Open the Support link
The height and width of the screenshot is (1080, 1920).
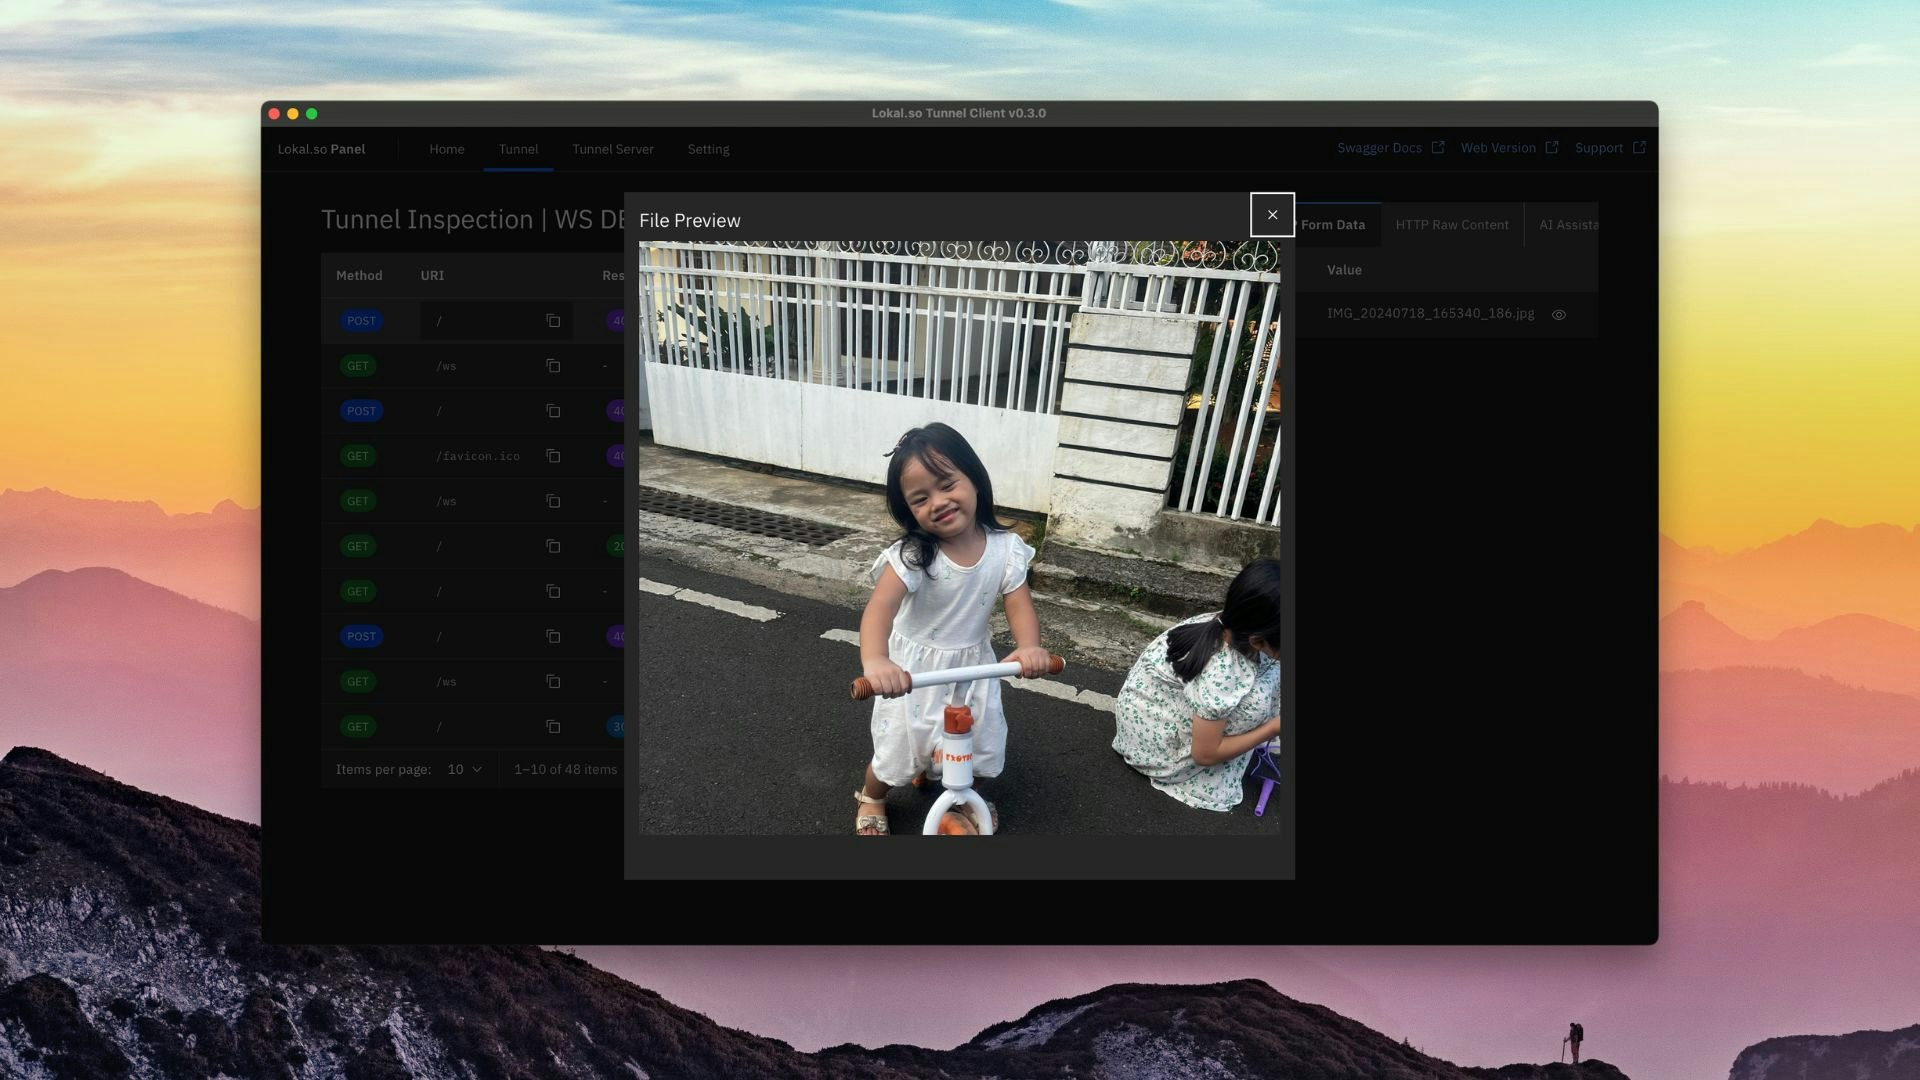click(x=1598, y=148)
